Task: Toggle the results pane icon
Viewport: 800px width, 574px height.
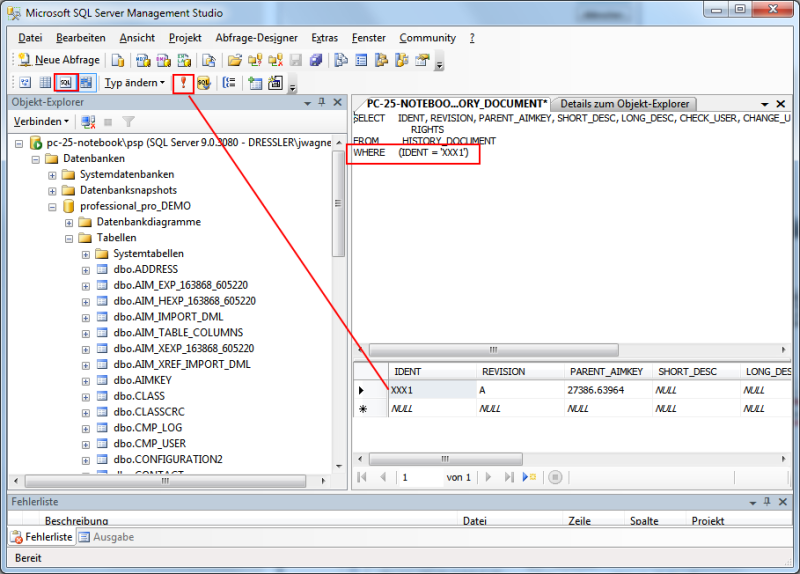Action: click(x=86, y=82)
